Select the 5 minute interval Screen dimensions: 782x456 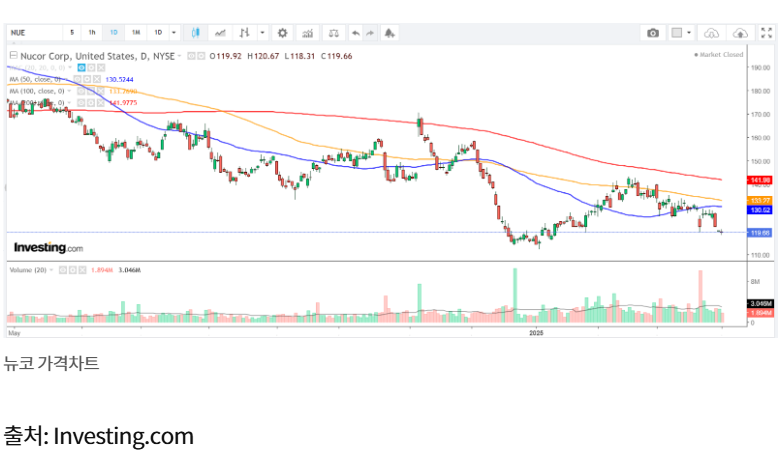(x=72, y=32)
